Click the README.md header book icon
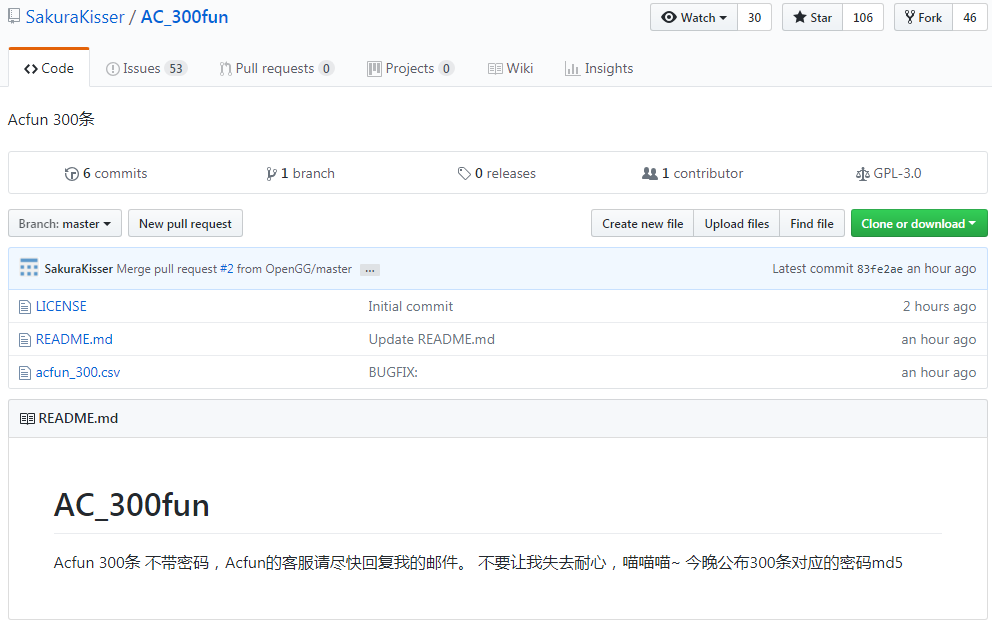This screenshot has height=623, width=992. (27, 419)
